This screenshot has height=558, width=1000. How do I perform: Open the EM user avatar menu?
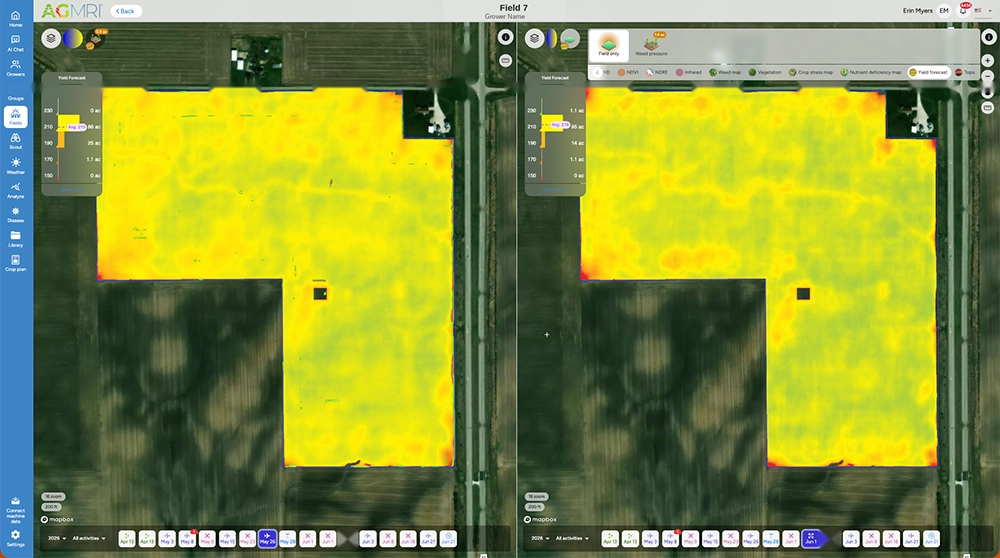coord(944,10)
